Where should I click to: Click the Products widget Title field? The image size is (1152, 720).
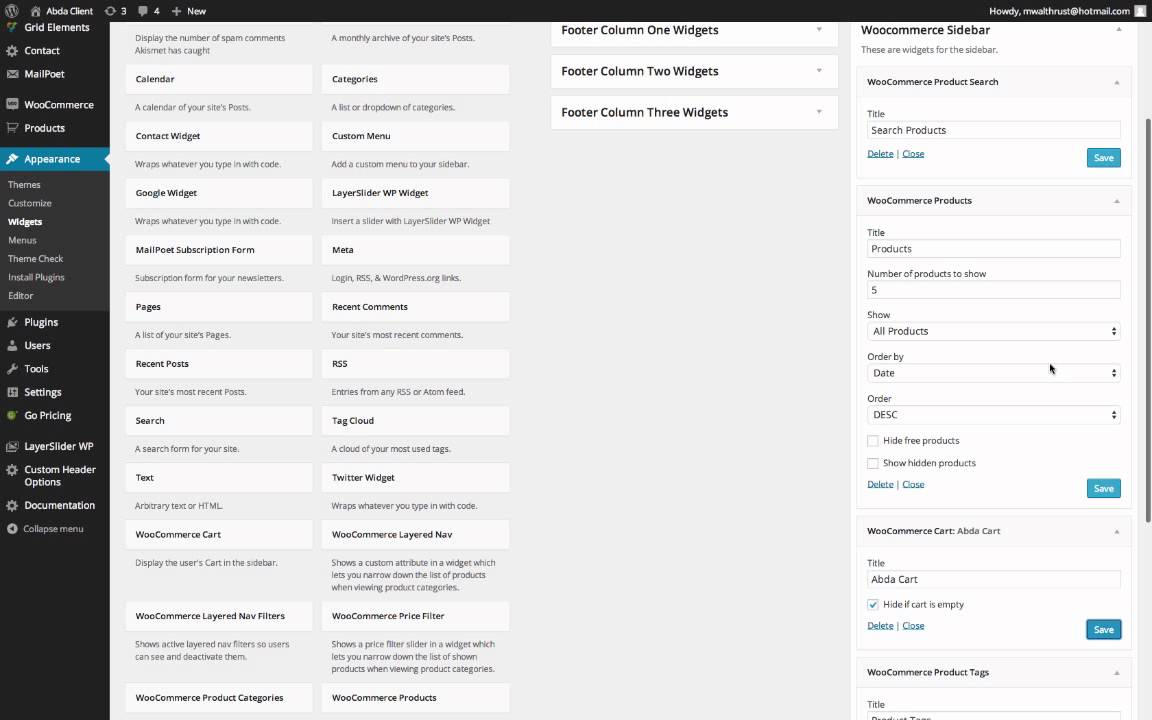click(994, 249)
